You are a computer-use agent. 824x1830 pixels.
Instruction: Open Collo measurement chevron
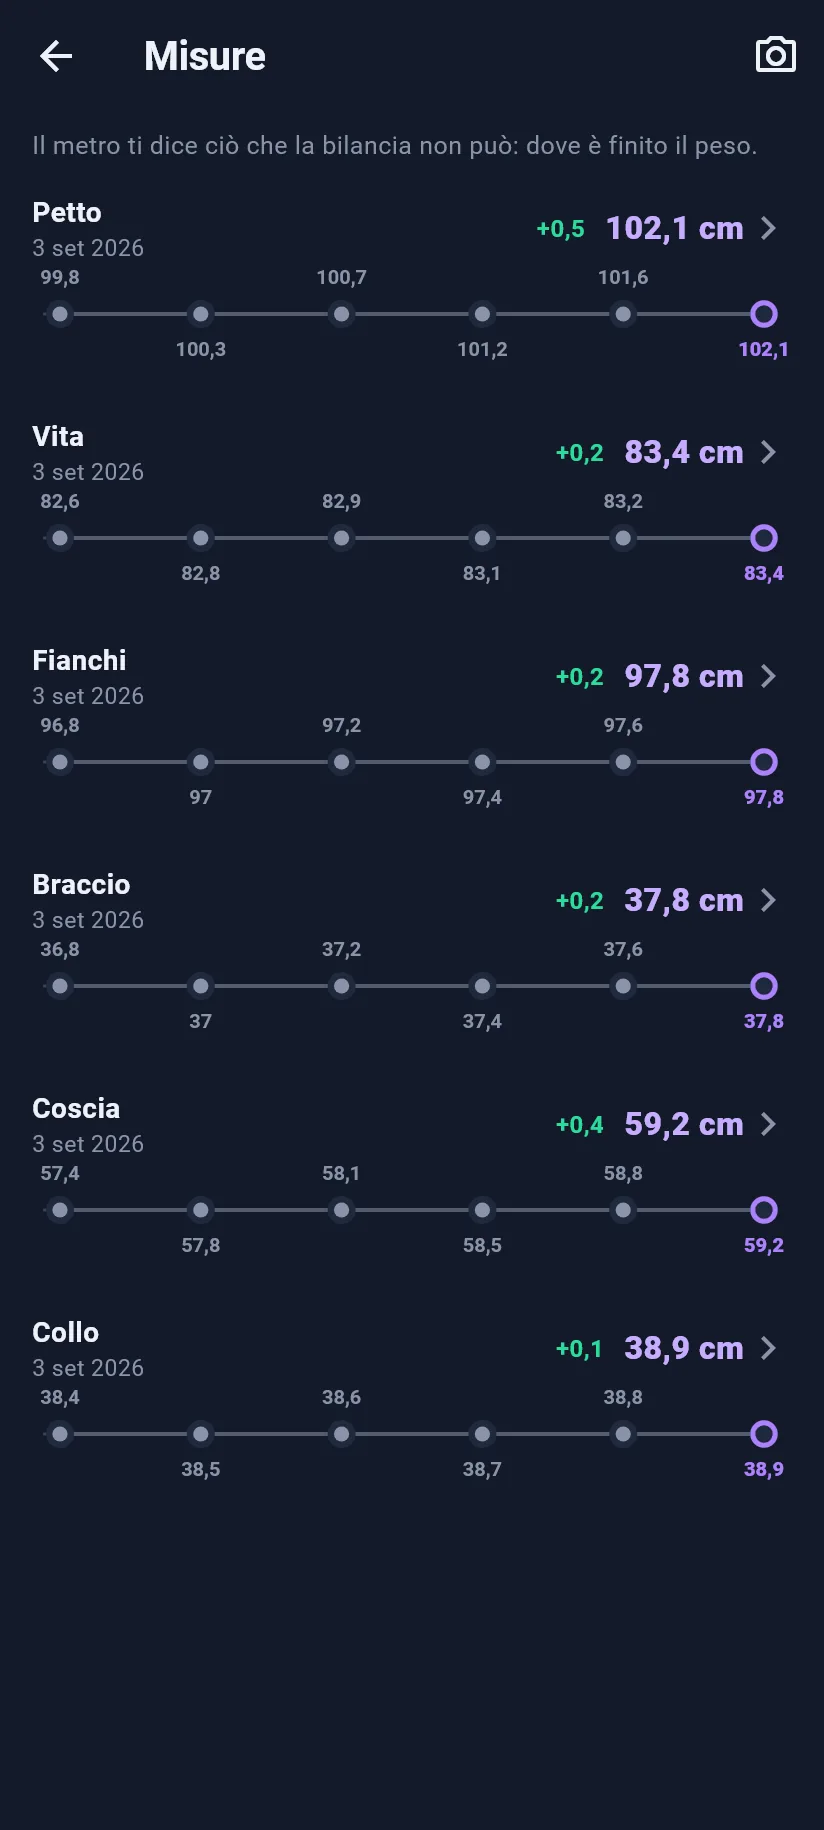coord(768,1348)
